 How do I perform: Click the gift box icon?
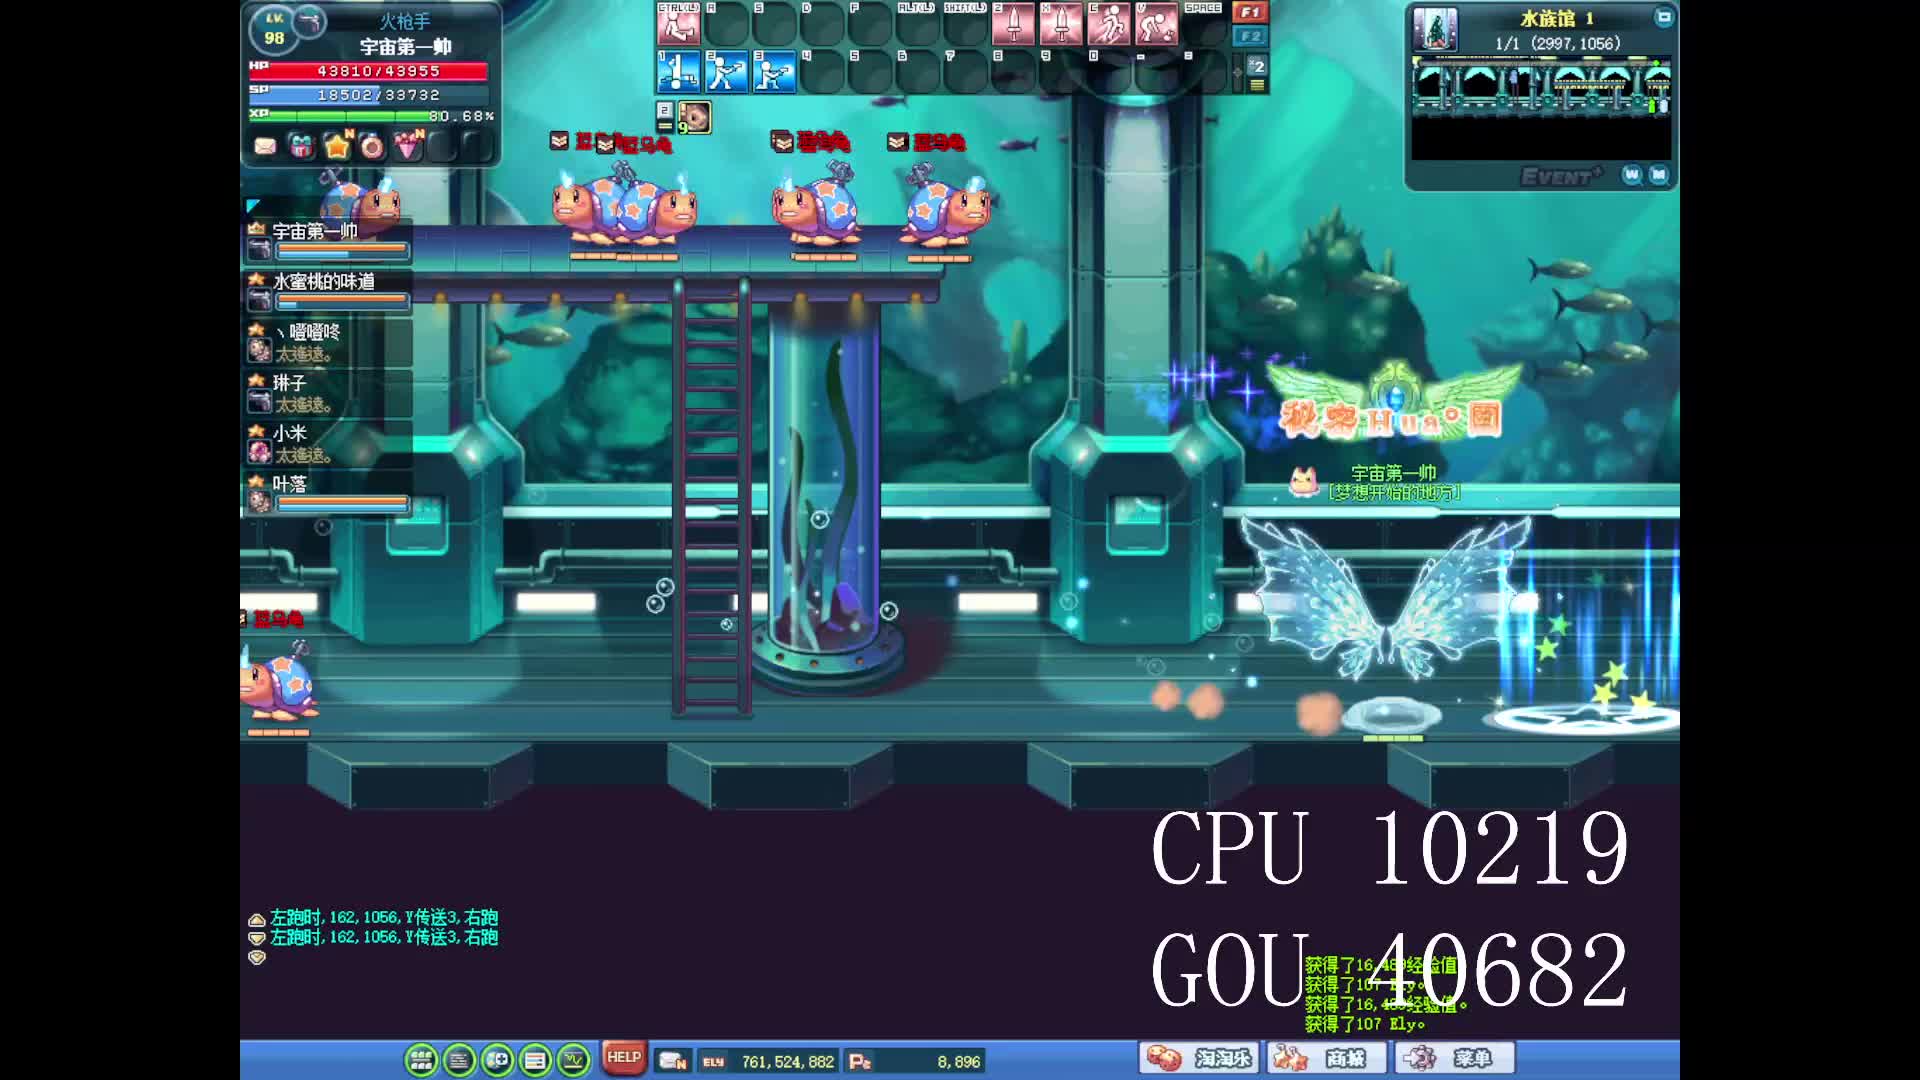pyautogui.click(x=300, y=147)
